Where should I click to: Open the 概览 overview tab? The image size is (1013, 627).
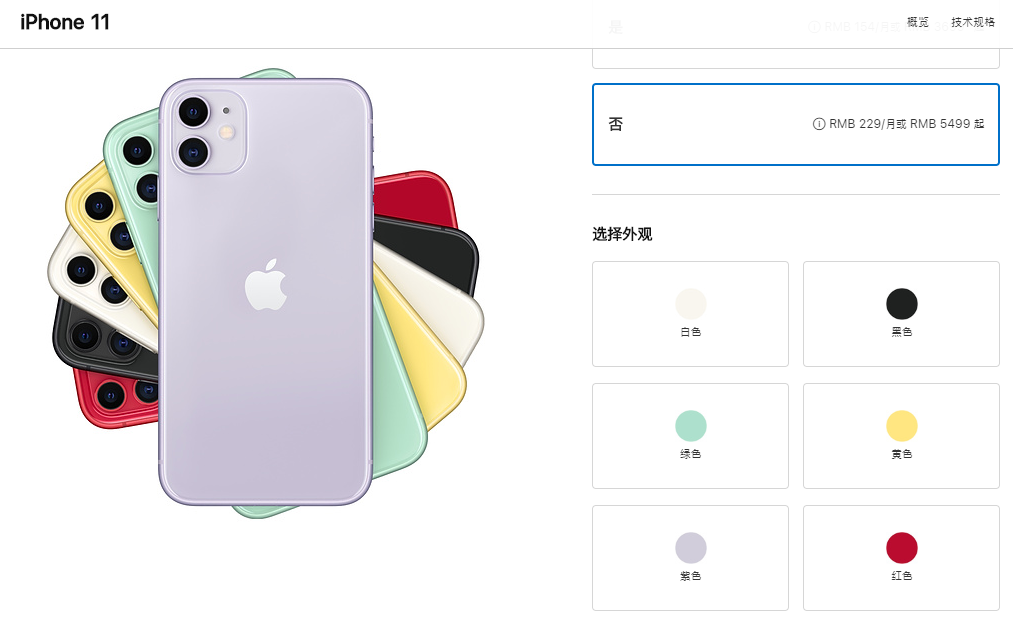[x=917, y=23]
